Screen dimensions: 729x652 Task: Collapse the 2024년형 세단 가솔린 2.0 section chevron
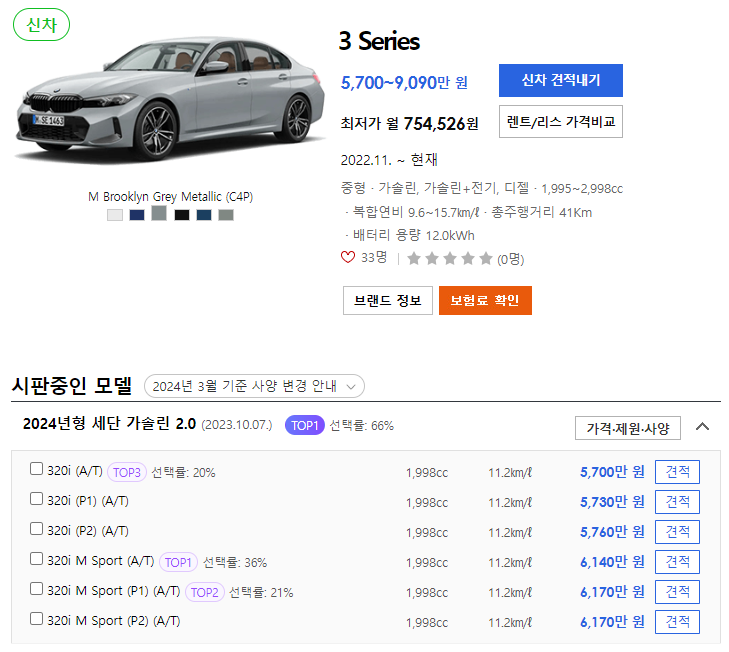point(702,426)
